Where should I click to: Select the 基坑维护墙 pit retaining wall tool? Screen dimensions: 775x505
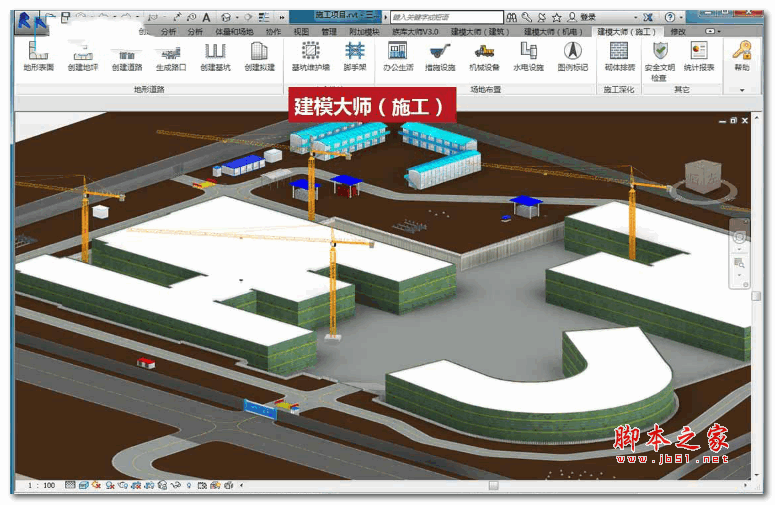[x=310, y=57]
